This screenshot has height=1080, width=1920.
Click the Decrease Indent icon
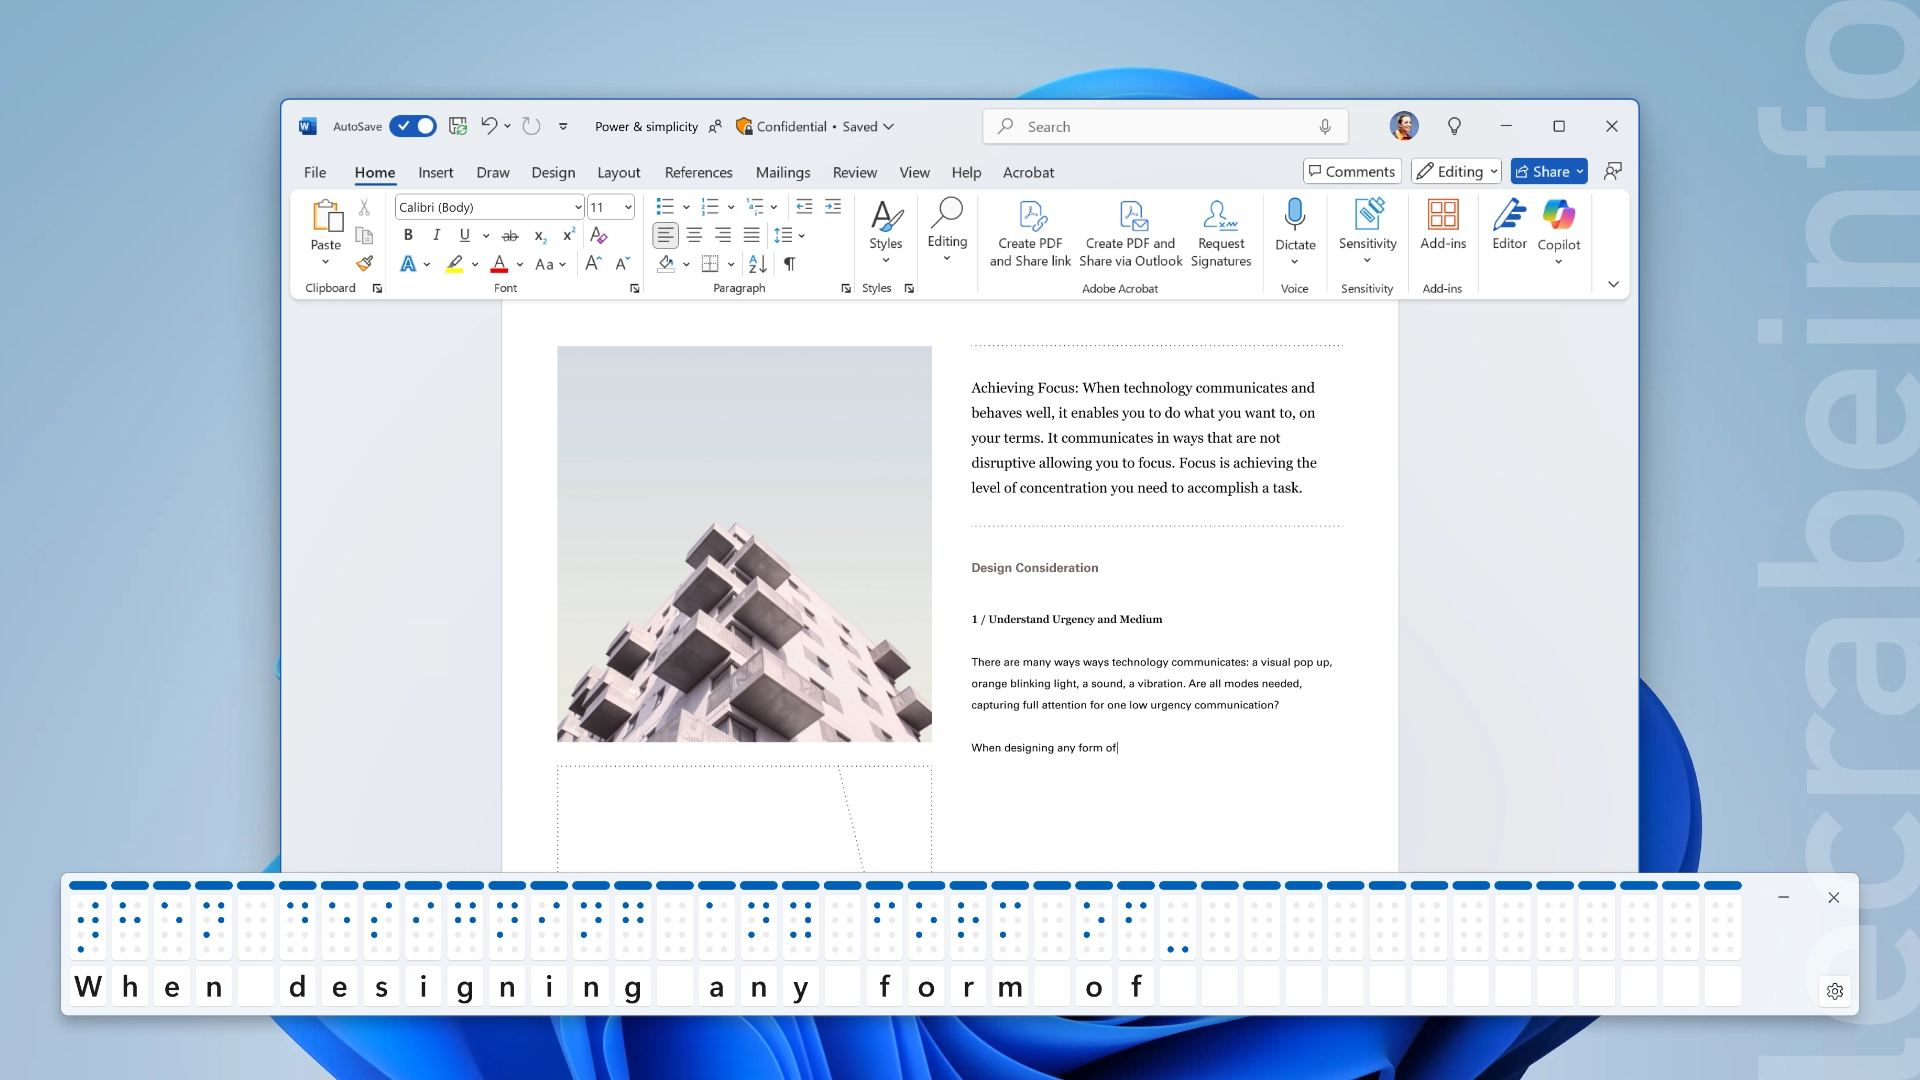pyautogui.click(x=804, y=207)
